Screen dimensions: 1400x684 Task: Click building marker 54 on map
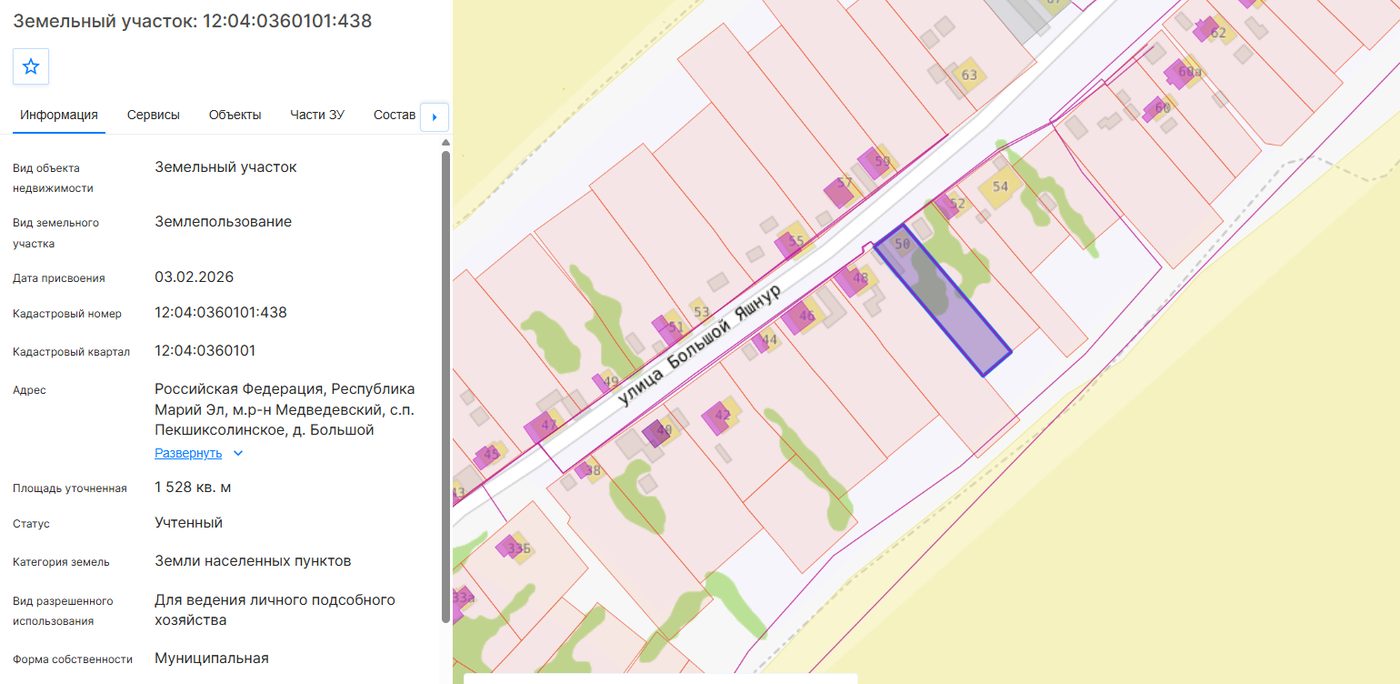(999, 187)
